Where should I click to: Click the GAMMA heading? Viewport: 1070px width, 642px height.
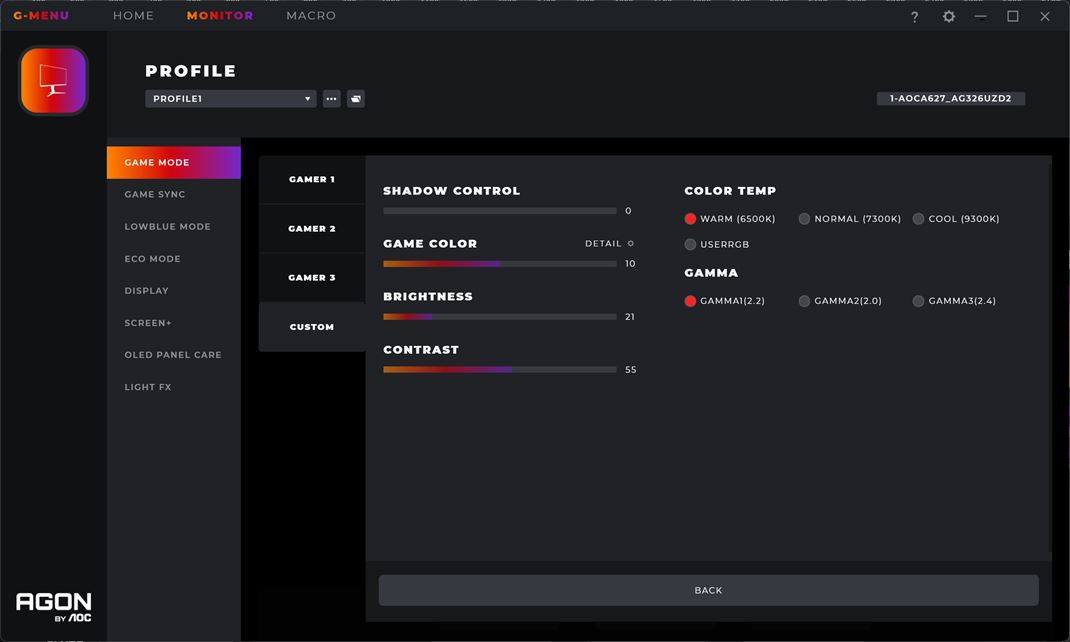[711, 273]
